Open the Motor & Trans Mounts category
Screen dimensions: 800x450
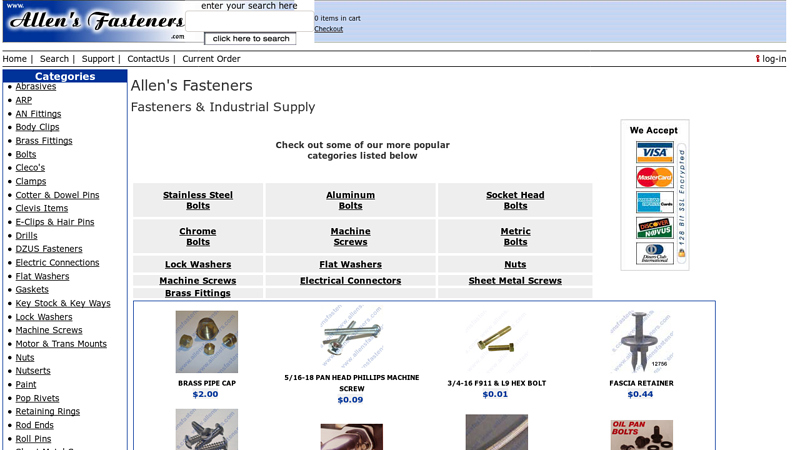tap(61, 344)
